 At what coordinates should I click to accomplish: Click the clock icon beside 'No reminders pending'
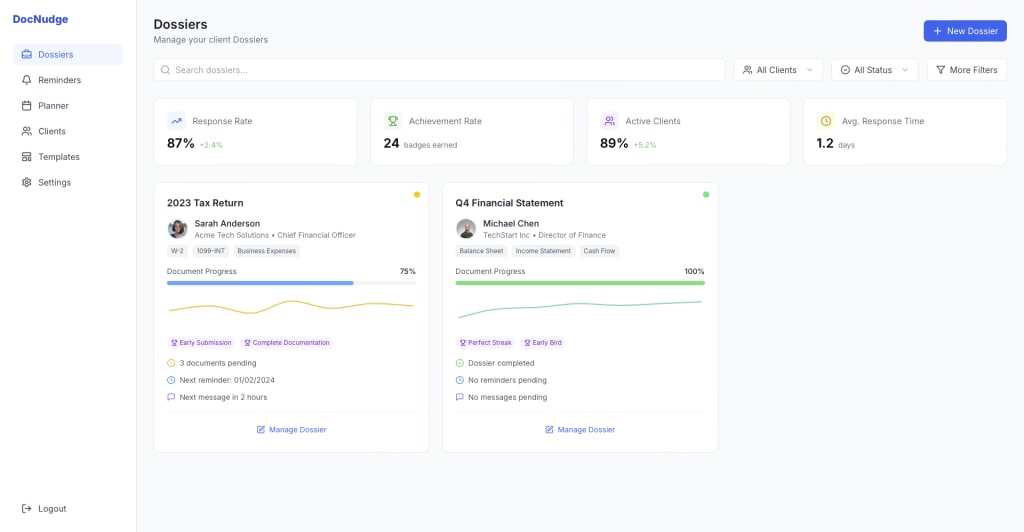point(460,380)
